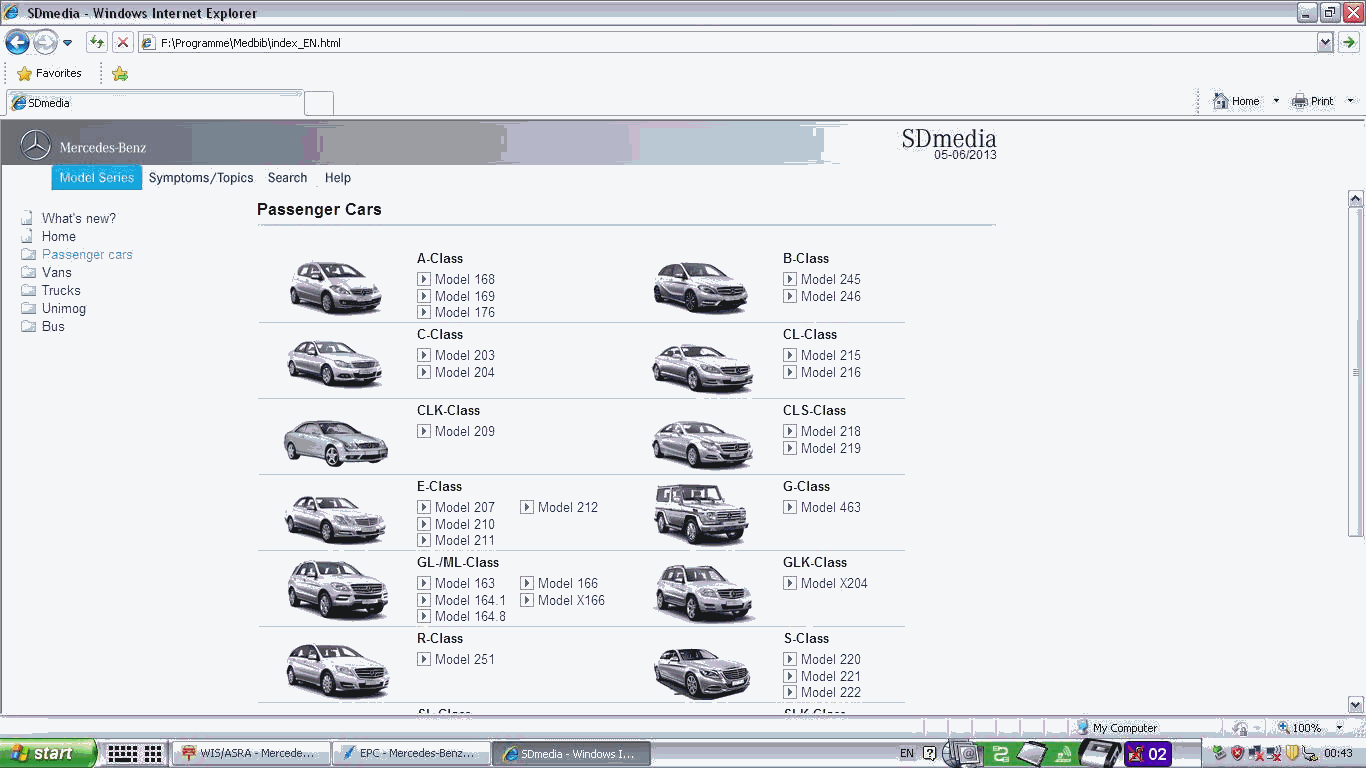1366x768 pixels.
Task: Click the page icon beside What's new?
Action: click(28, 218)
